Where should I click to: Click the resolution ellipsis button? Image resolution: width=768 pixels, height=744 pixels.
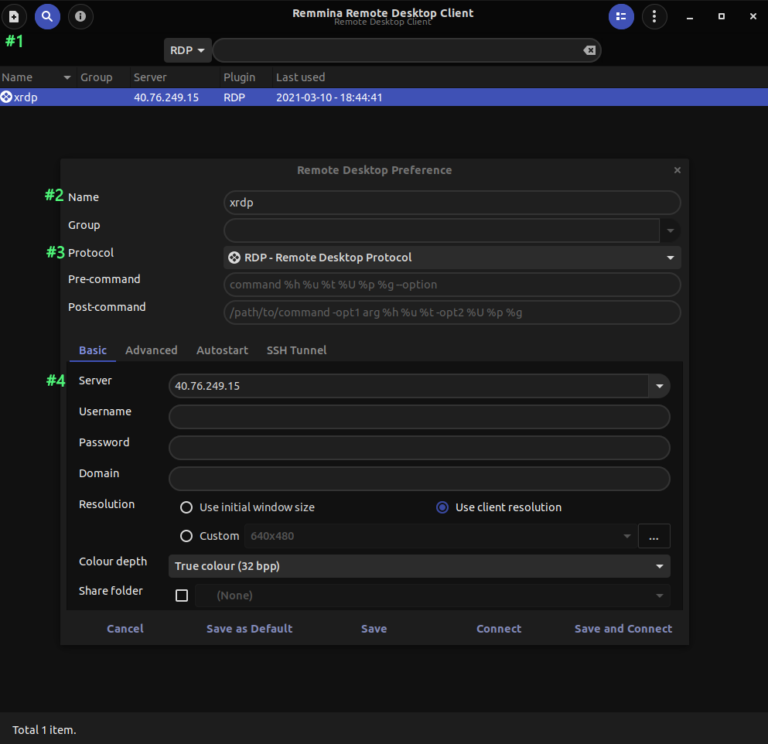[653, 536]
